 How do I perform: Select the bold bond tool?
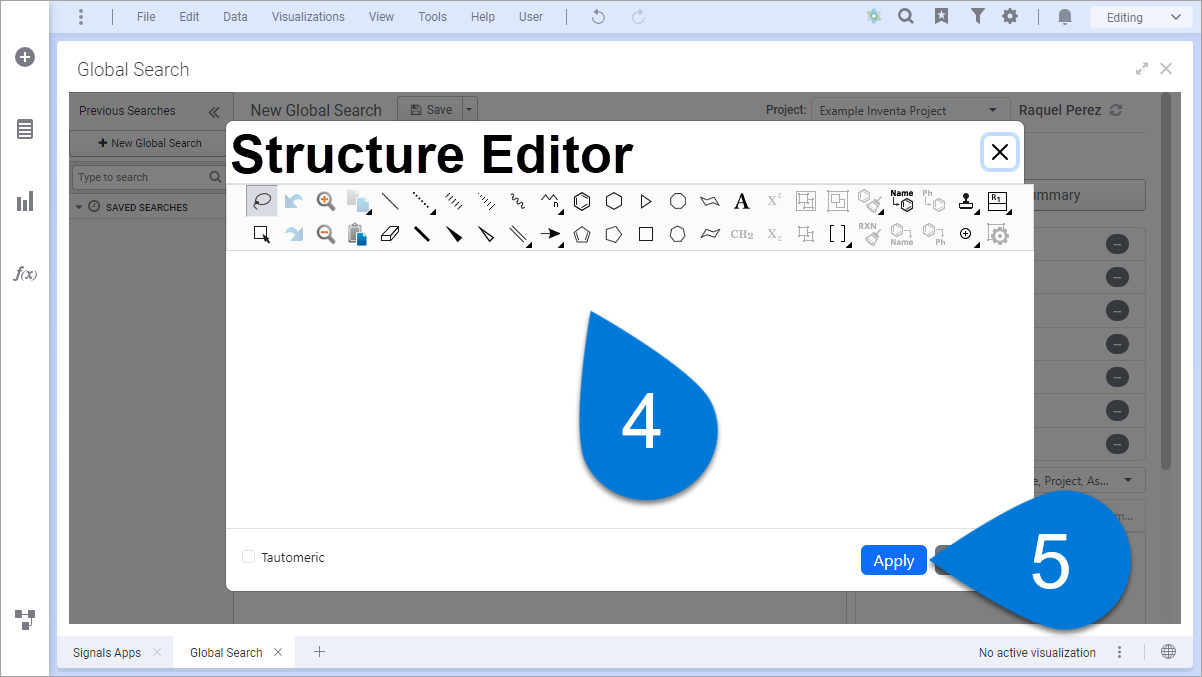[x=422, y=234]
